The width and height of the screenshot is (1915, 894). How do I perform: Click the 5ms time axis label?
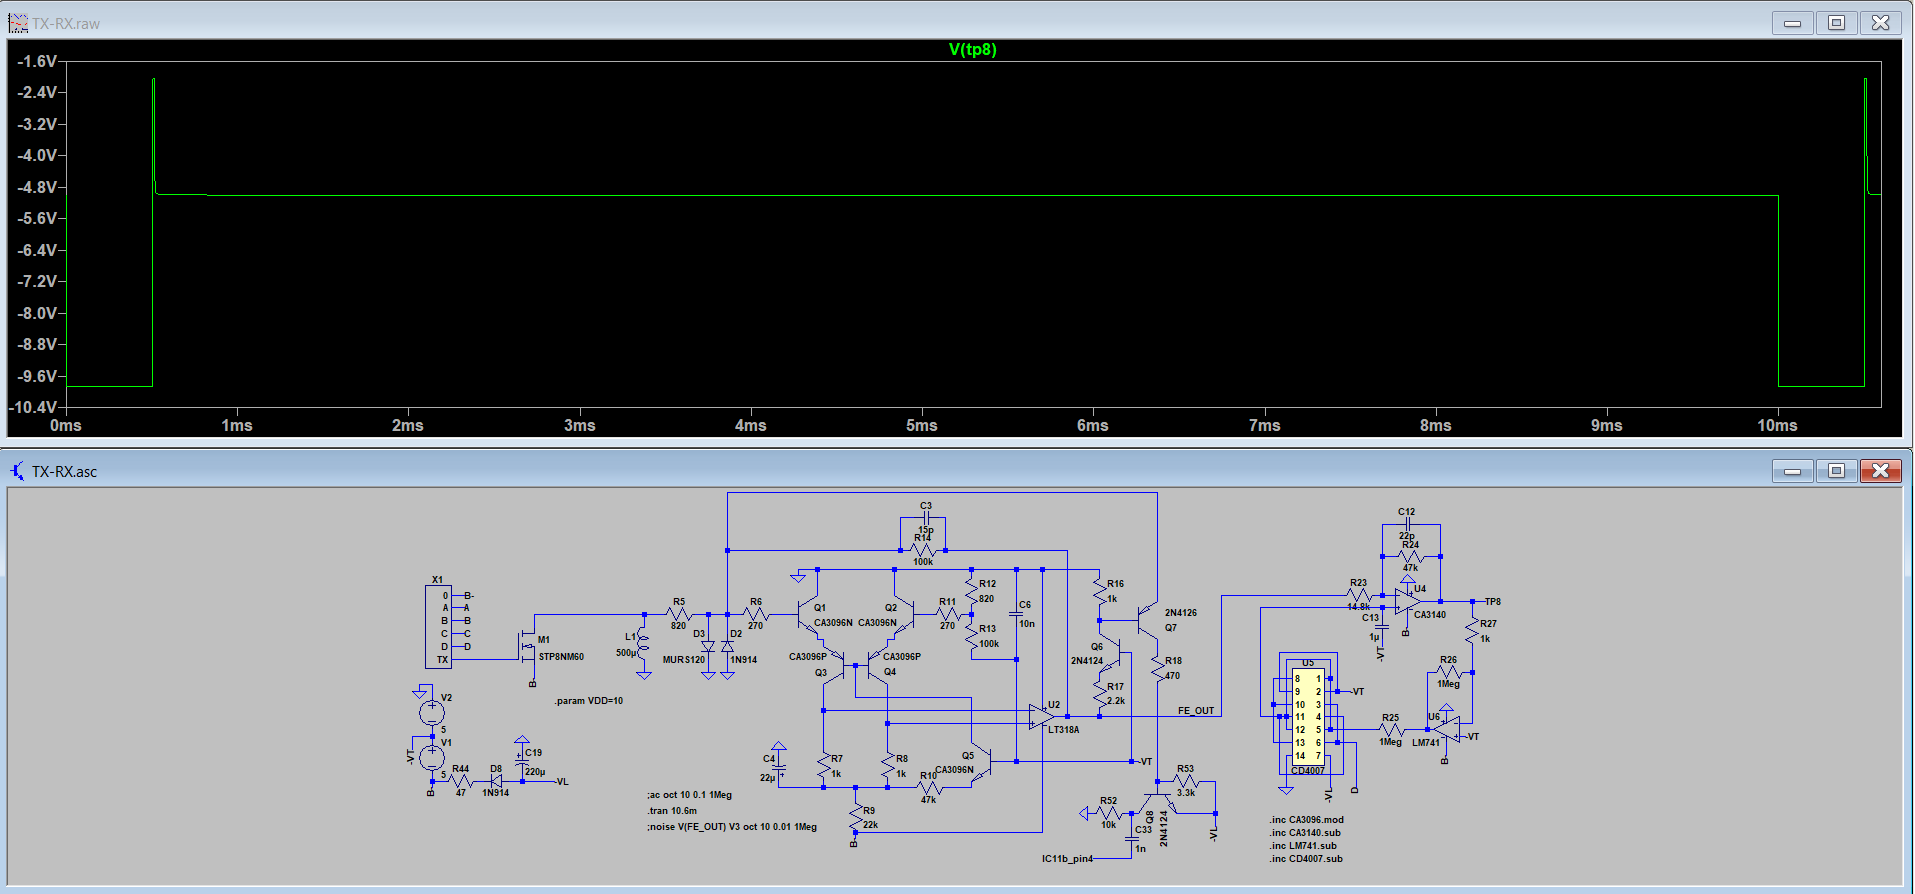click(921, 426)
